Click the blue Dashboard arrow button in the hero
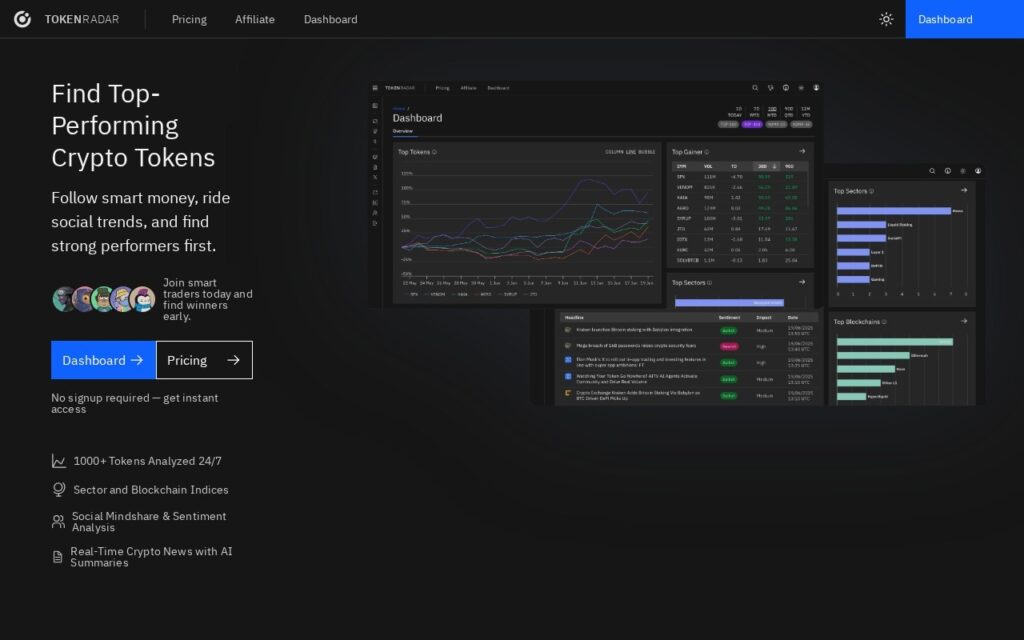The width and height of the screenshot is (1024, 640). coord(103,360)
